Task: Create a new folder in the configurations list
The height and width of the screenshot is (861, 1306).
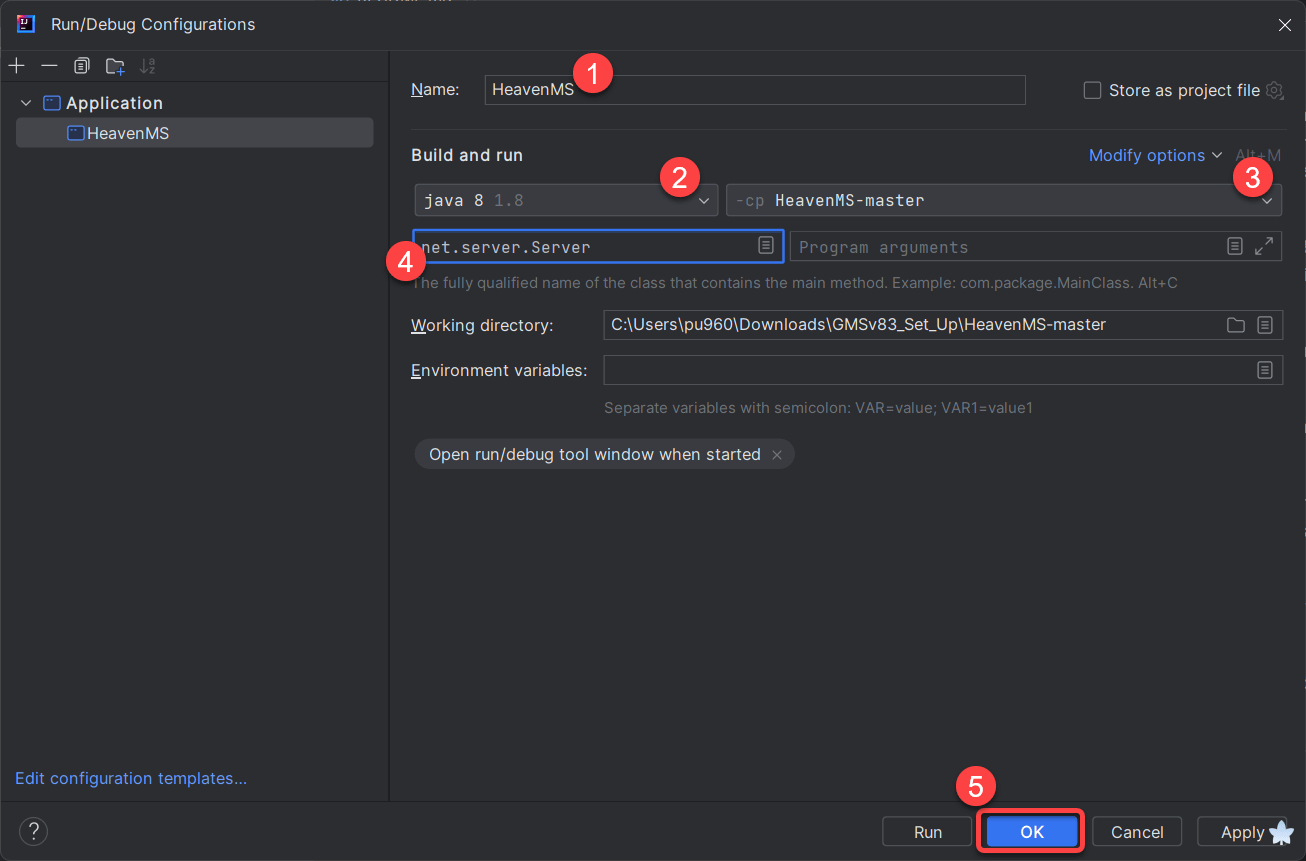Action: click(x=115, y=66)
